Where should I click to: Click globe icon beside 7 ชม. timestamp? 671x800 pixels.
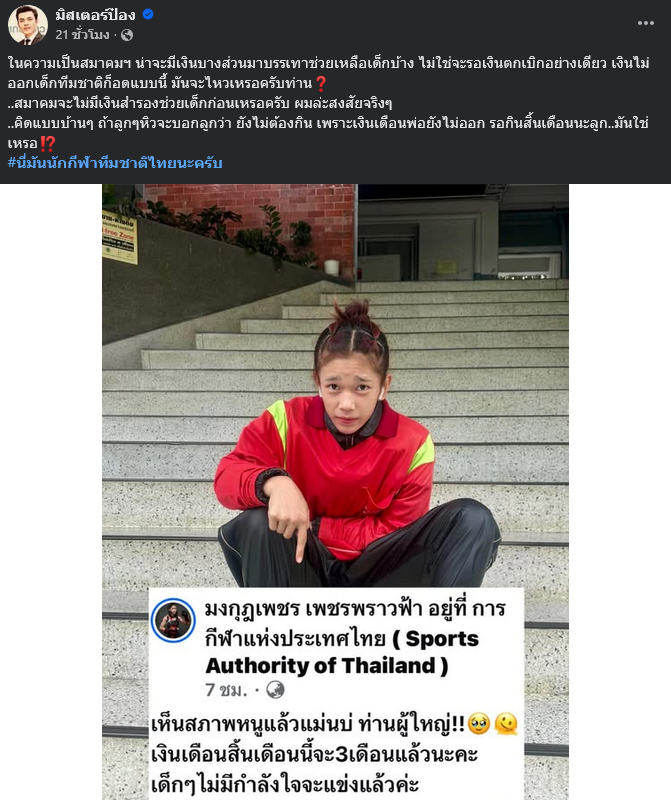click(276, 690)
